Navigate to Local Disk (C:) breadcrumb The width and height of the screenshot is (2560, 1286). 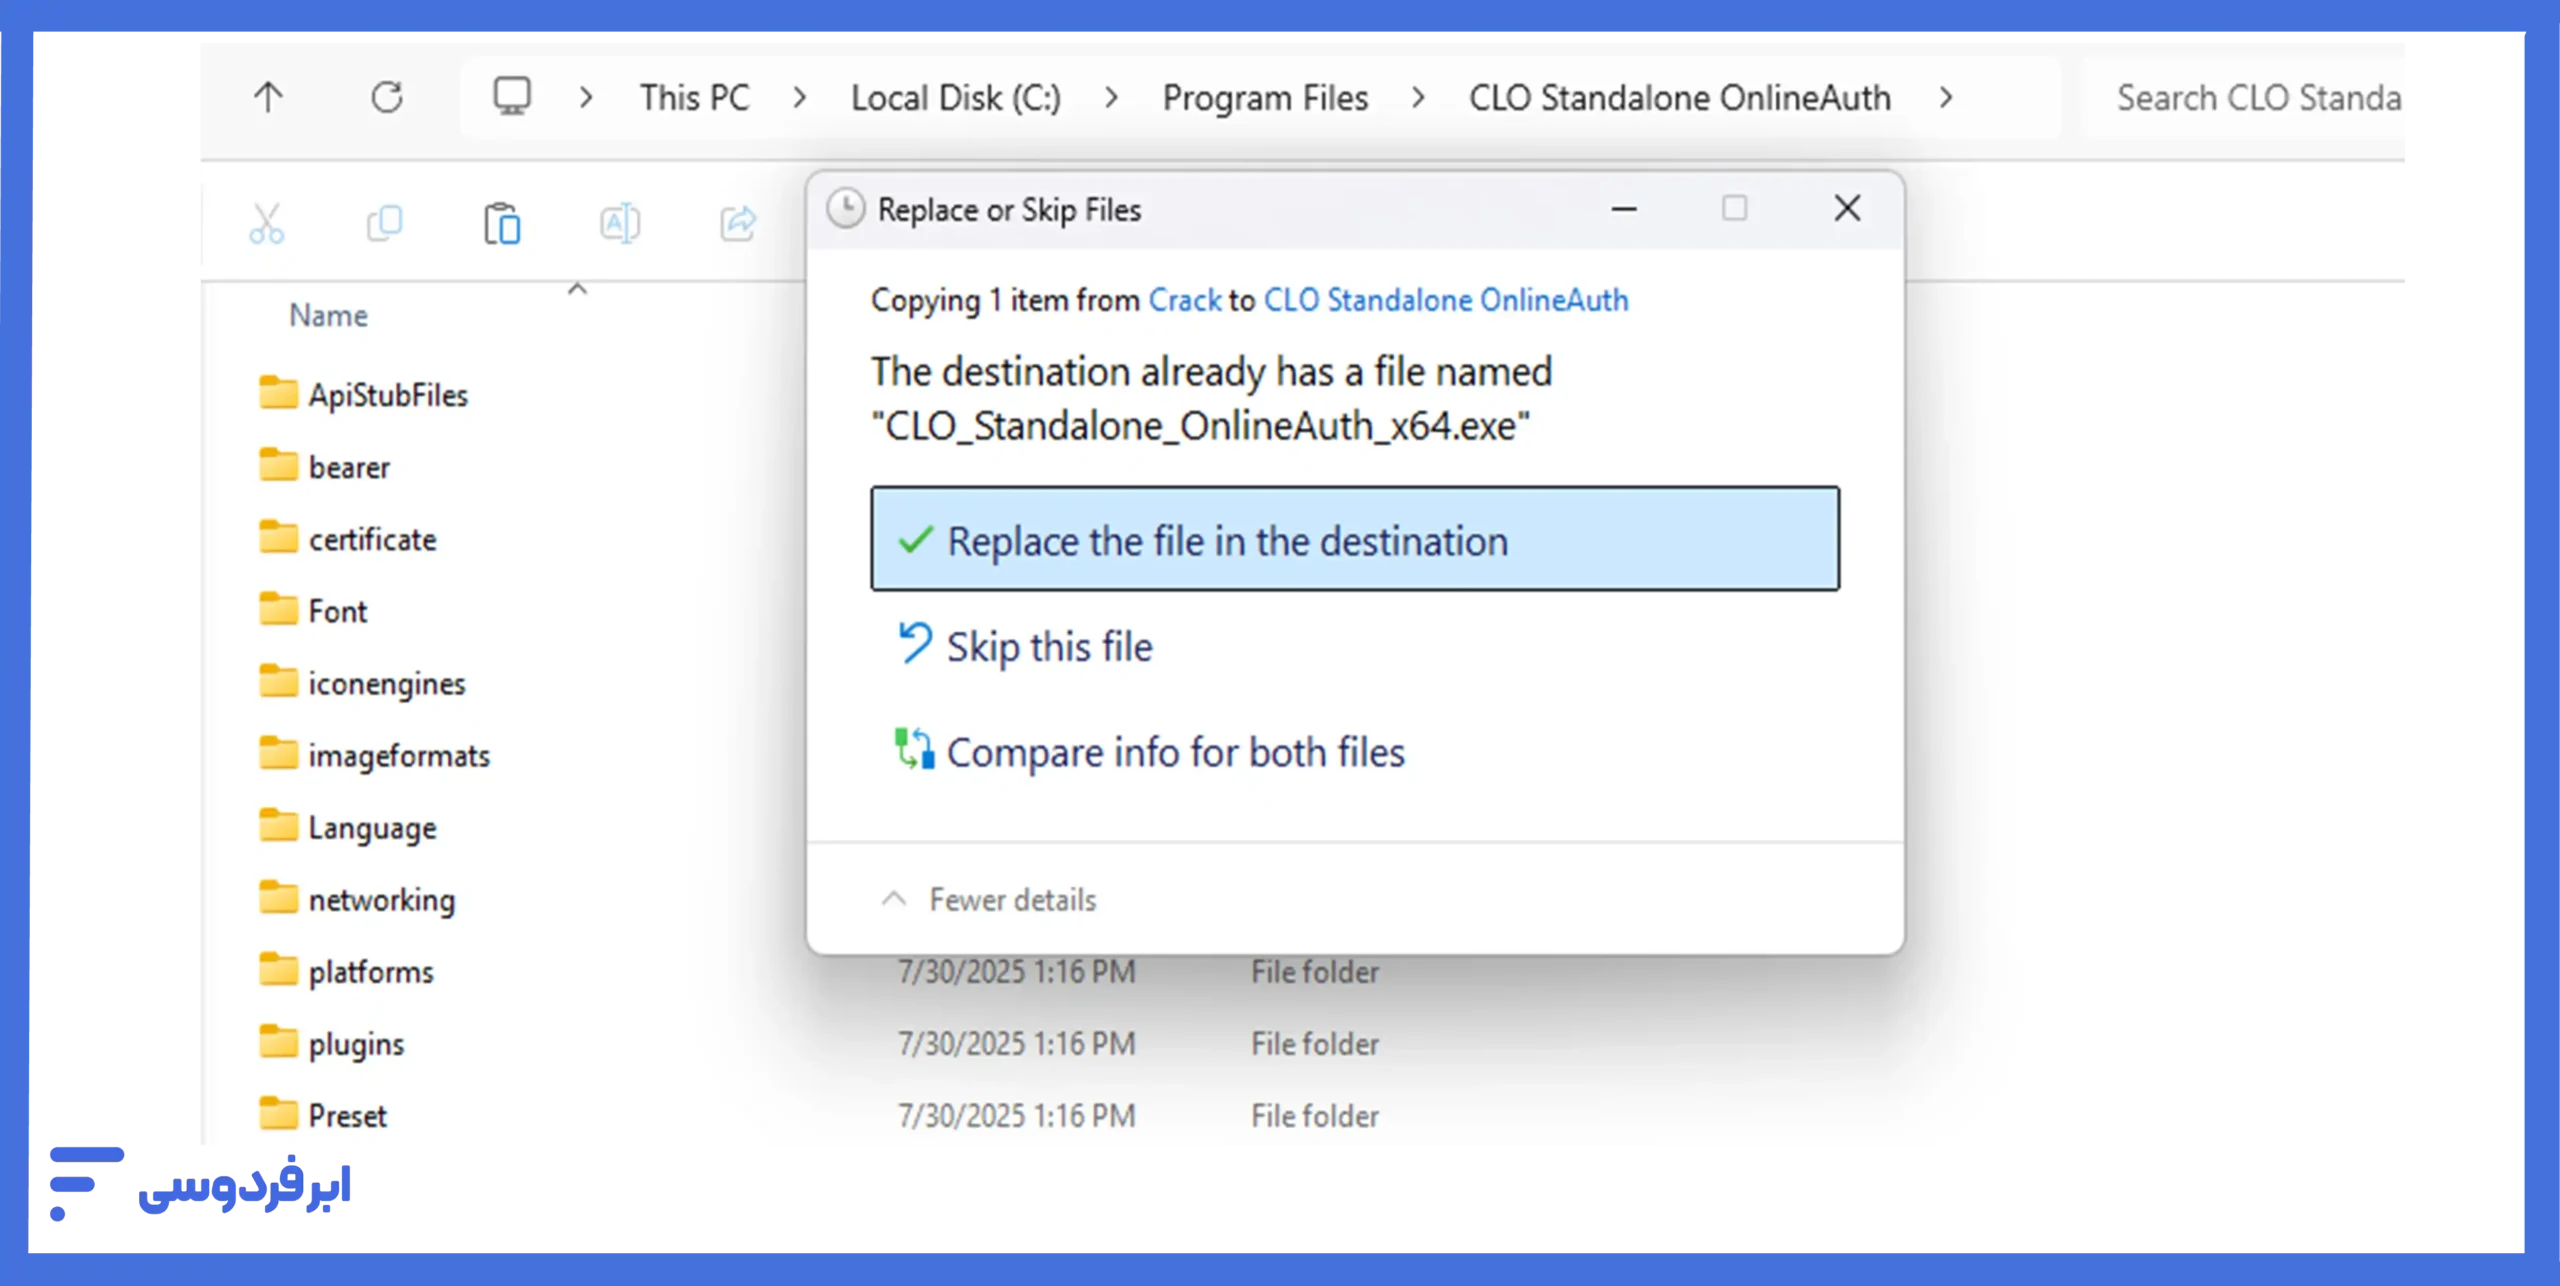pyautogui.click(x=955, y=98)
